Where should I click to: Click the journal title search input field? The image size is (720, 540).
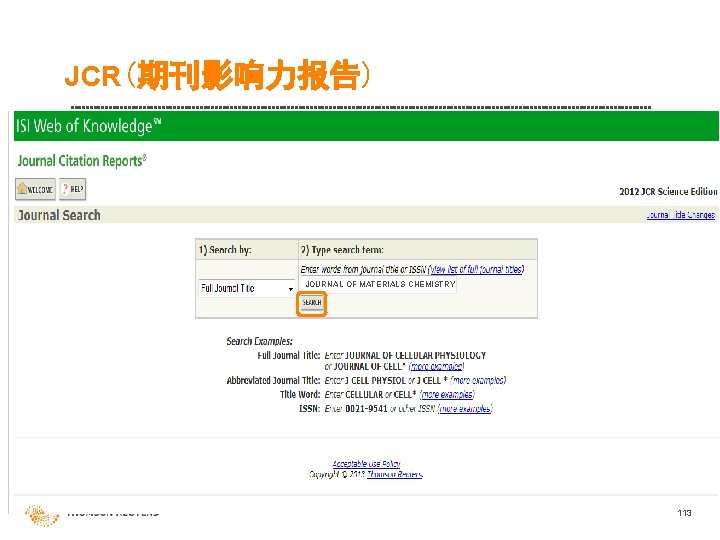[x=378, y=284]
